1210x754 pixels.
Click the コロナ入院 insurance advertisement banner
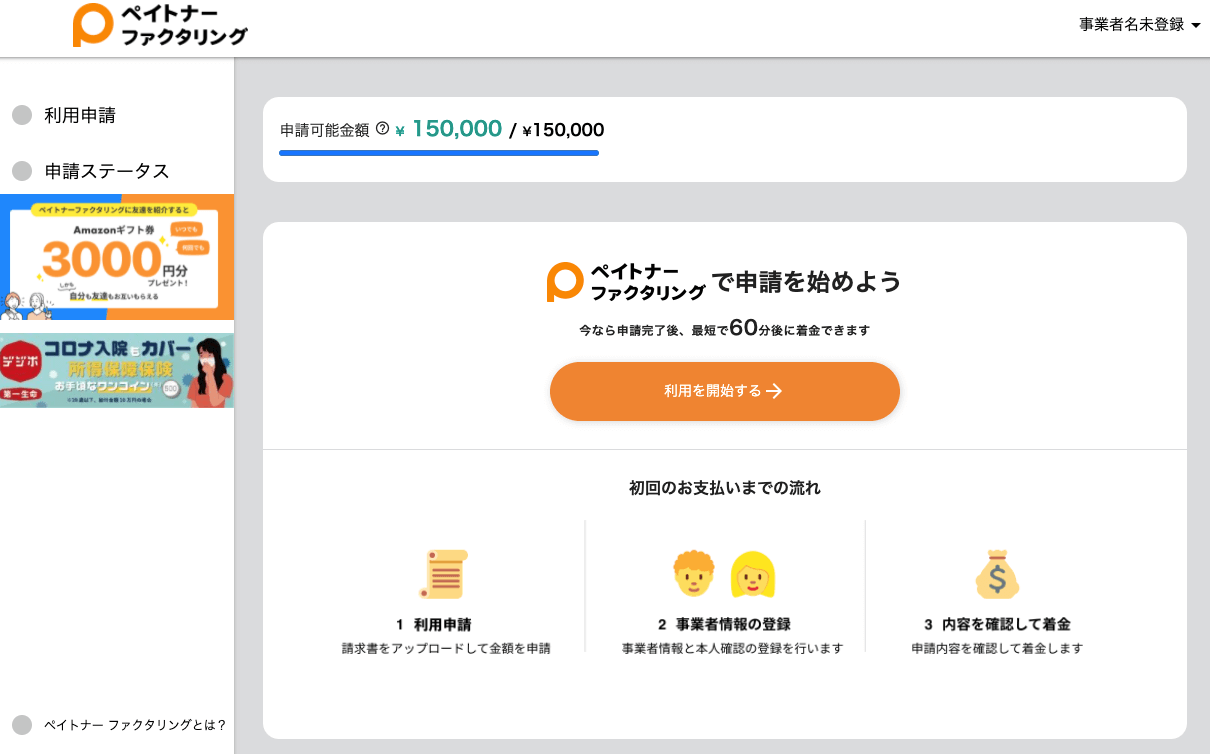pyautogui.click(x=117, y=370)
